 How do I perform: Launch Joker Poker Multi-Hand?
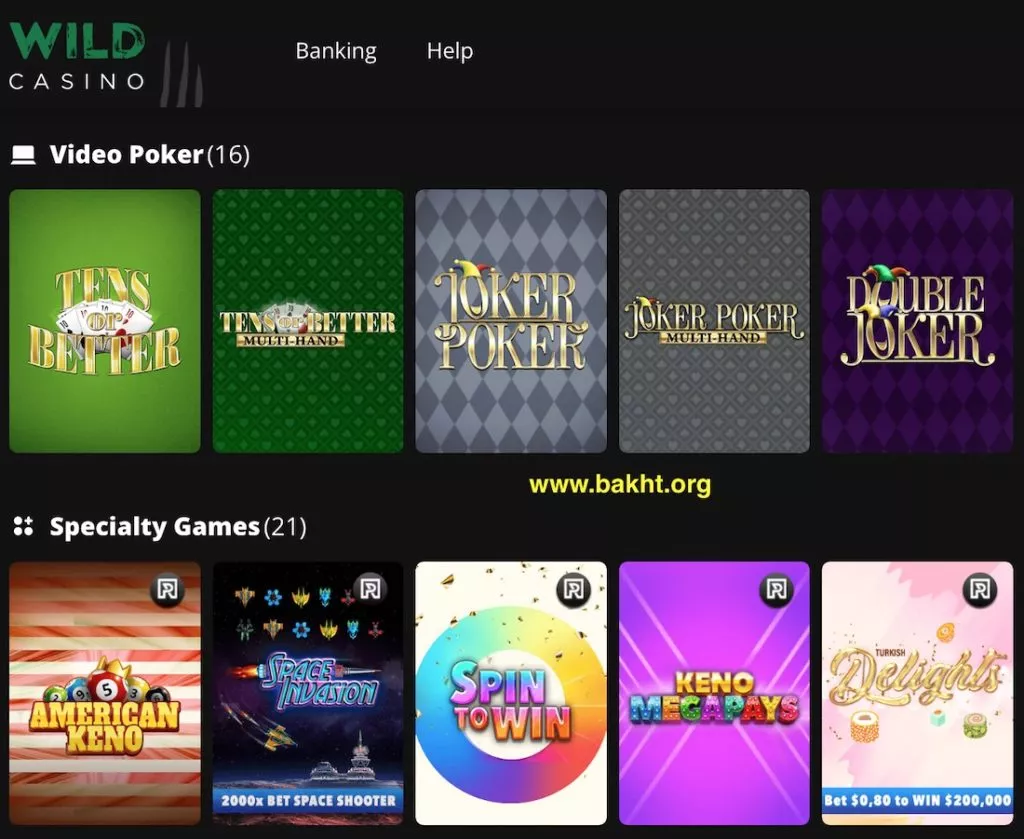714,321
